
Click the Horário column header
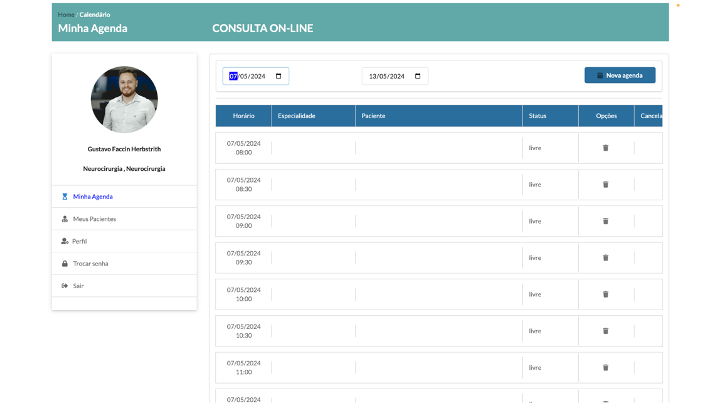click(244, 116)
